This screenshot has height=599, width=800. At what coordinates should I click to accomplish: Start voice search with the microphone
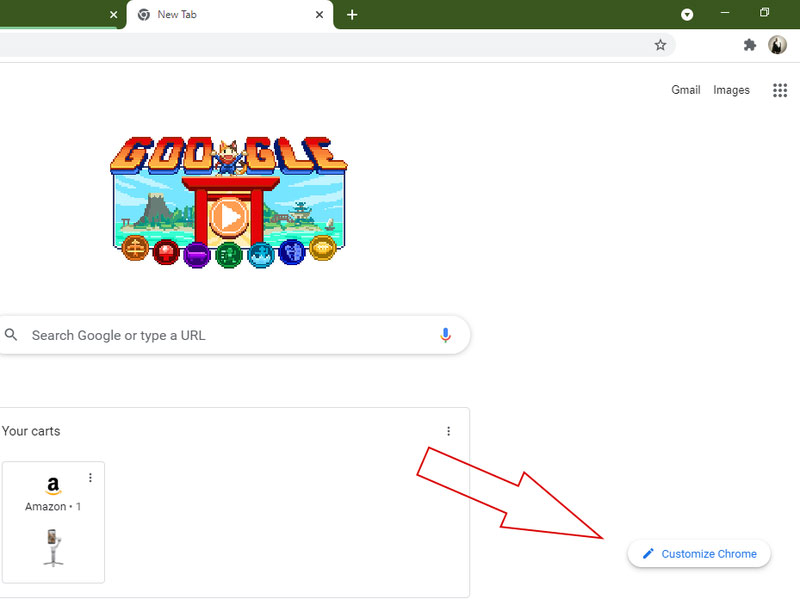point(445,335)
